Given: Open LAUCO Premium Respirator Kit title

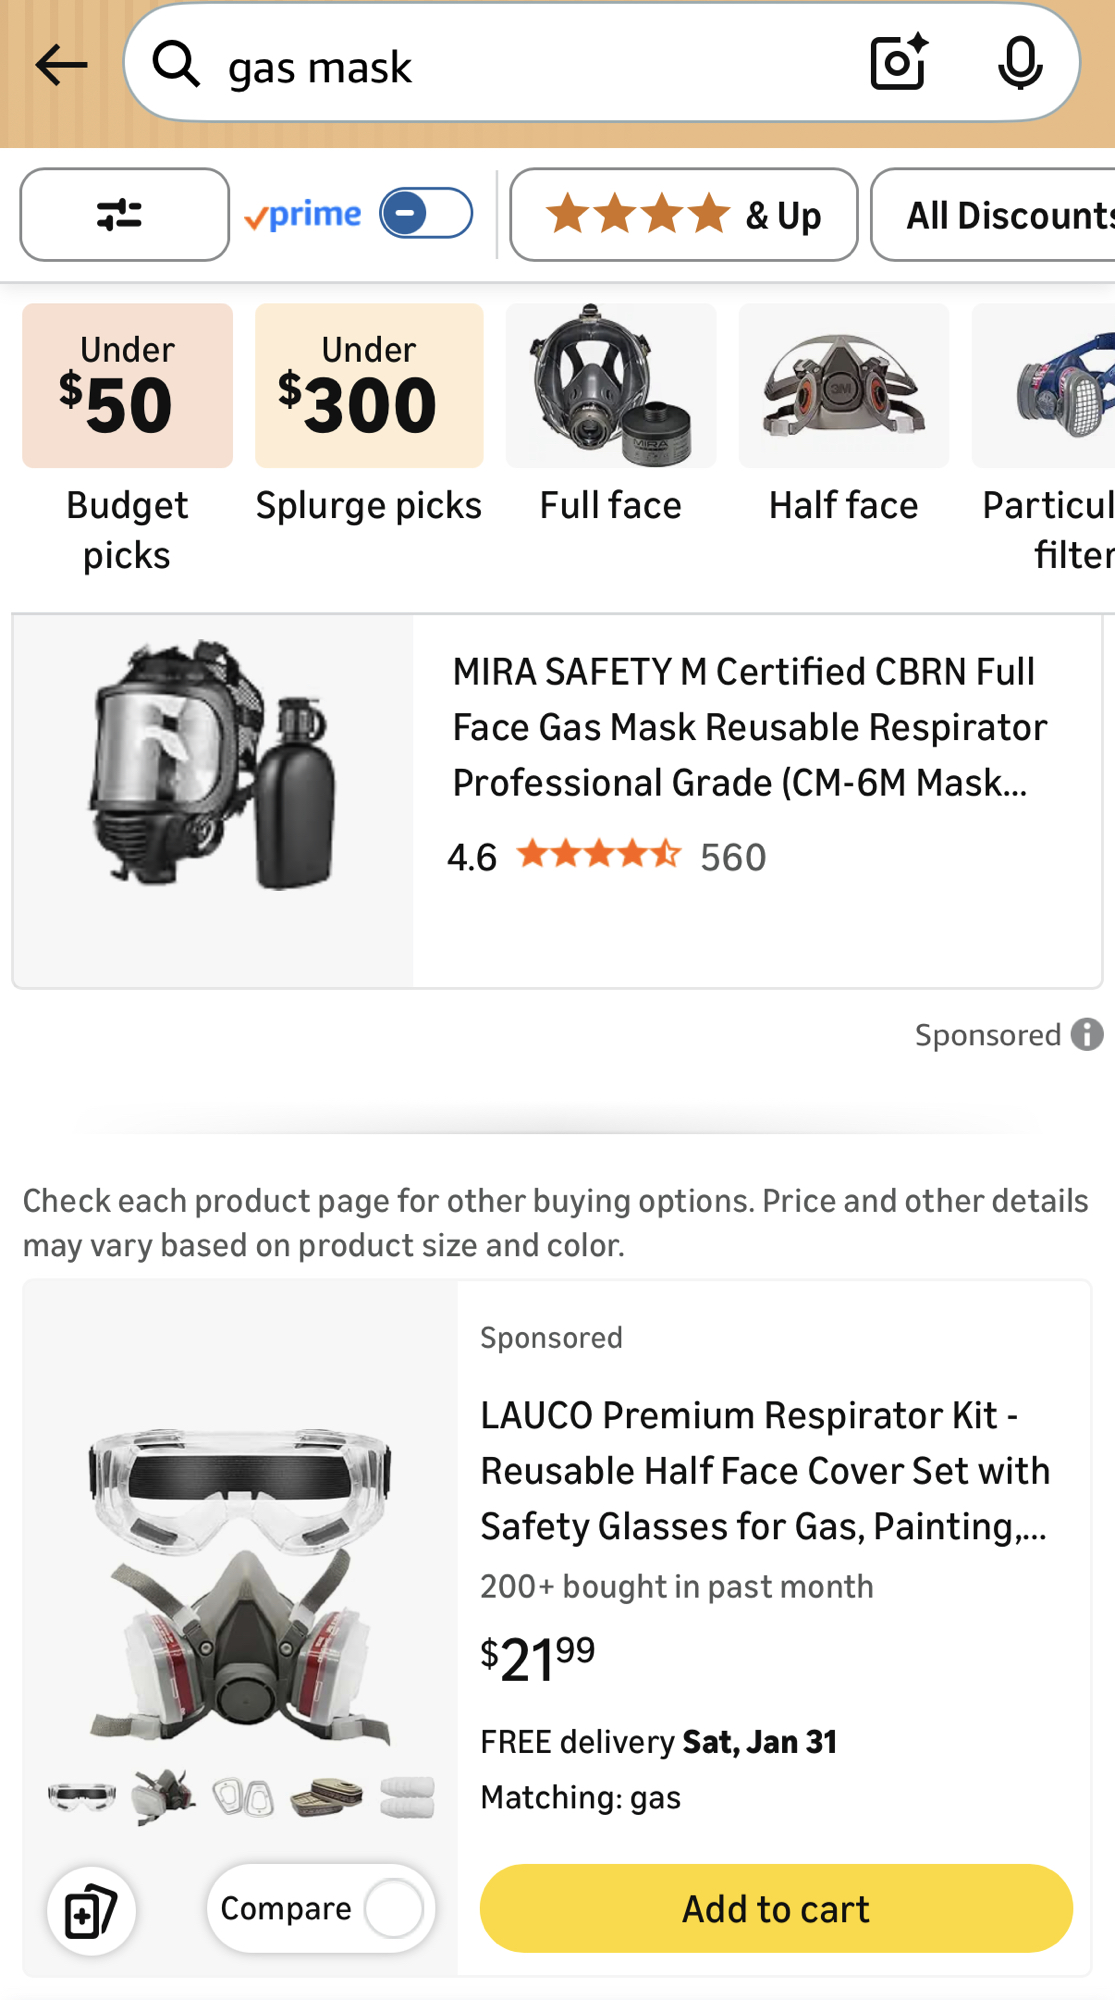Looking at the screenshot, I should [764, 1470].
